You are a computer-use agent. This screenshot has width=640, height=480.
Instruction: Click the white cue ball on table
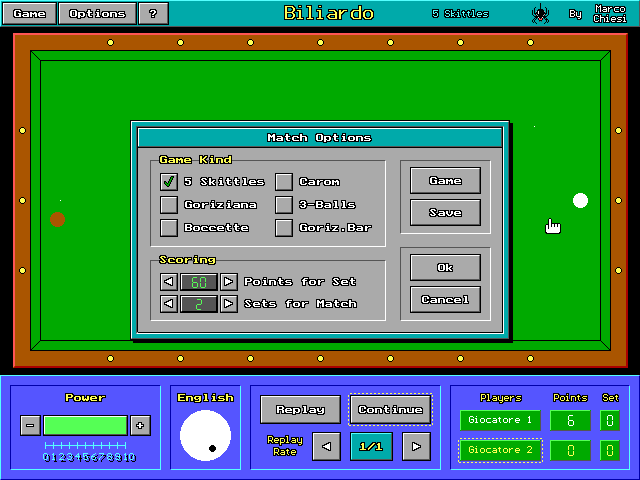tap(580, 200)
